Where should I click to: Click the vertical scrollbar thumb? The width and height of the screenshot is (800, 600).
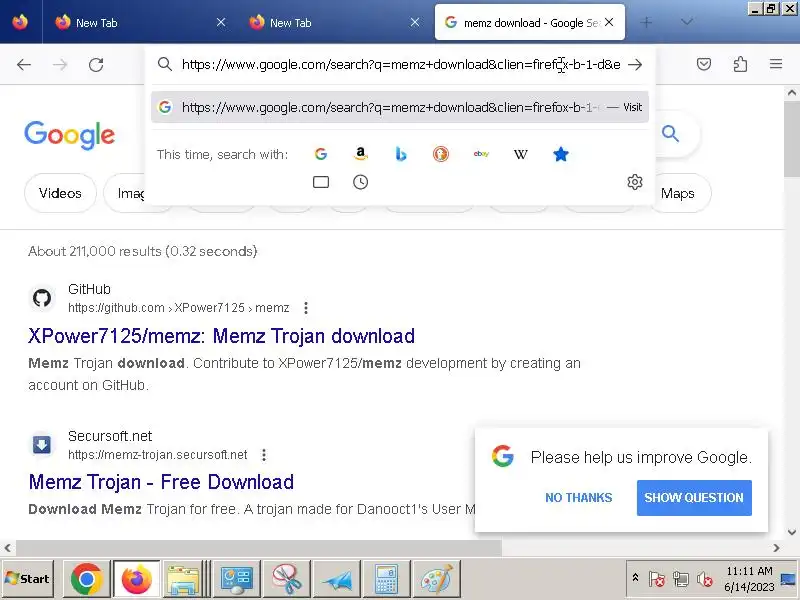click(x=791, y=139)
